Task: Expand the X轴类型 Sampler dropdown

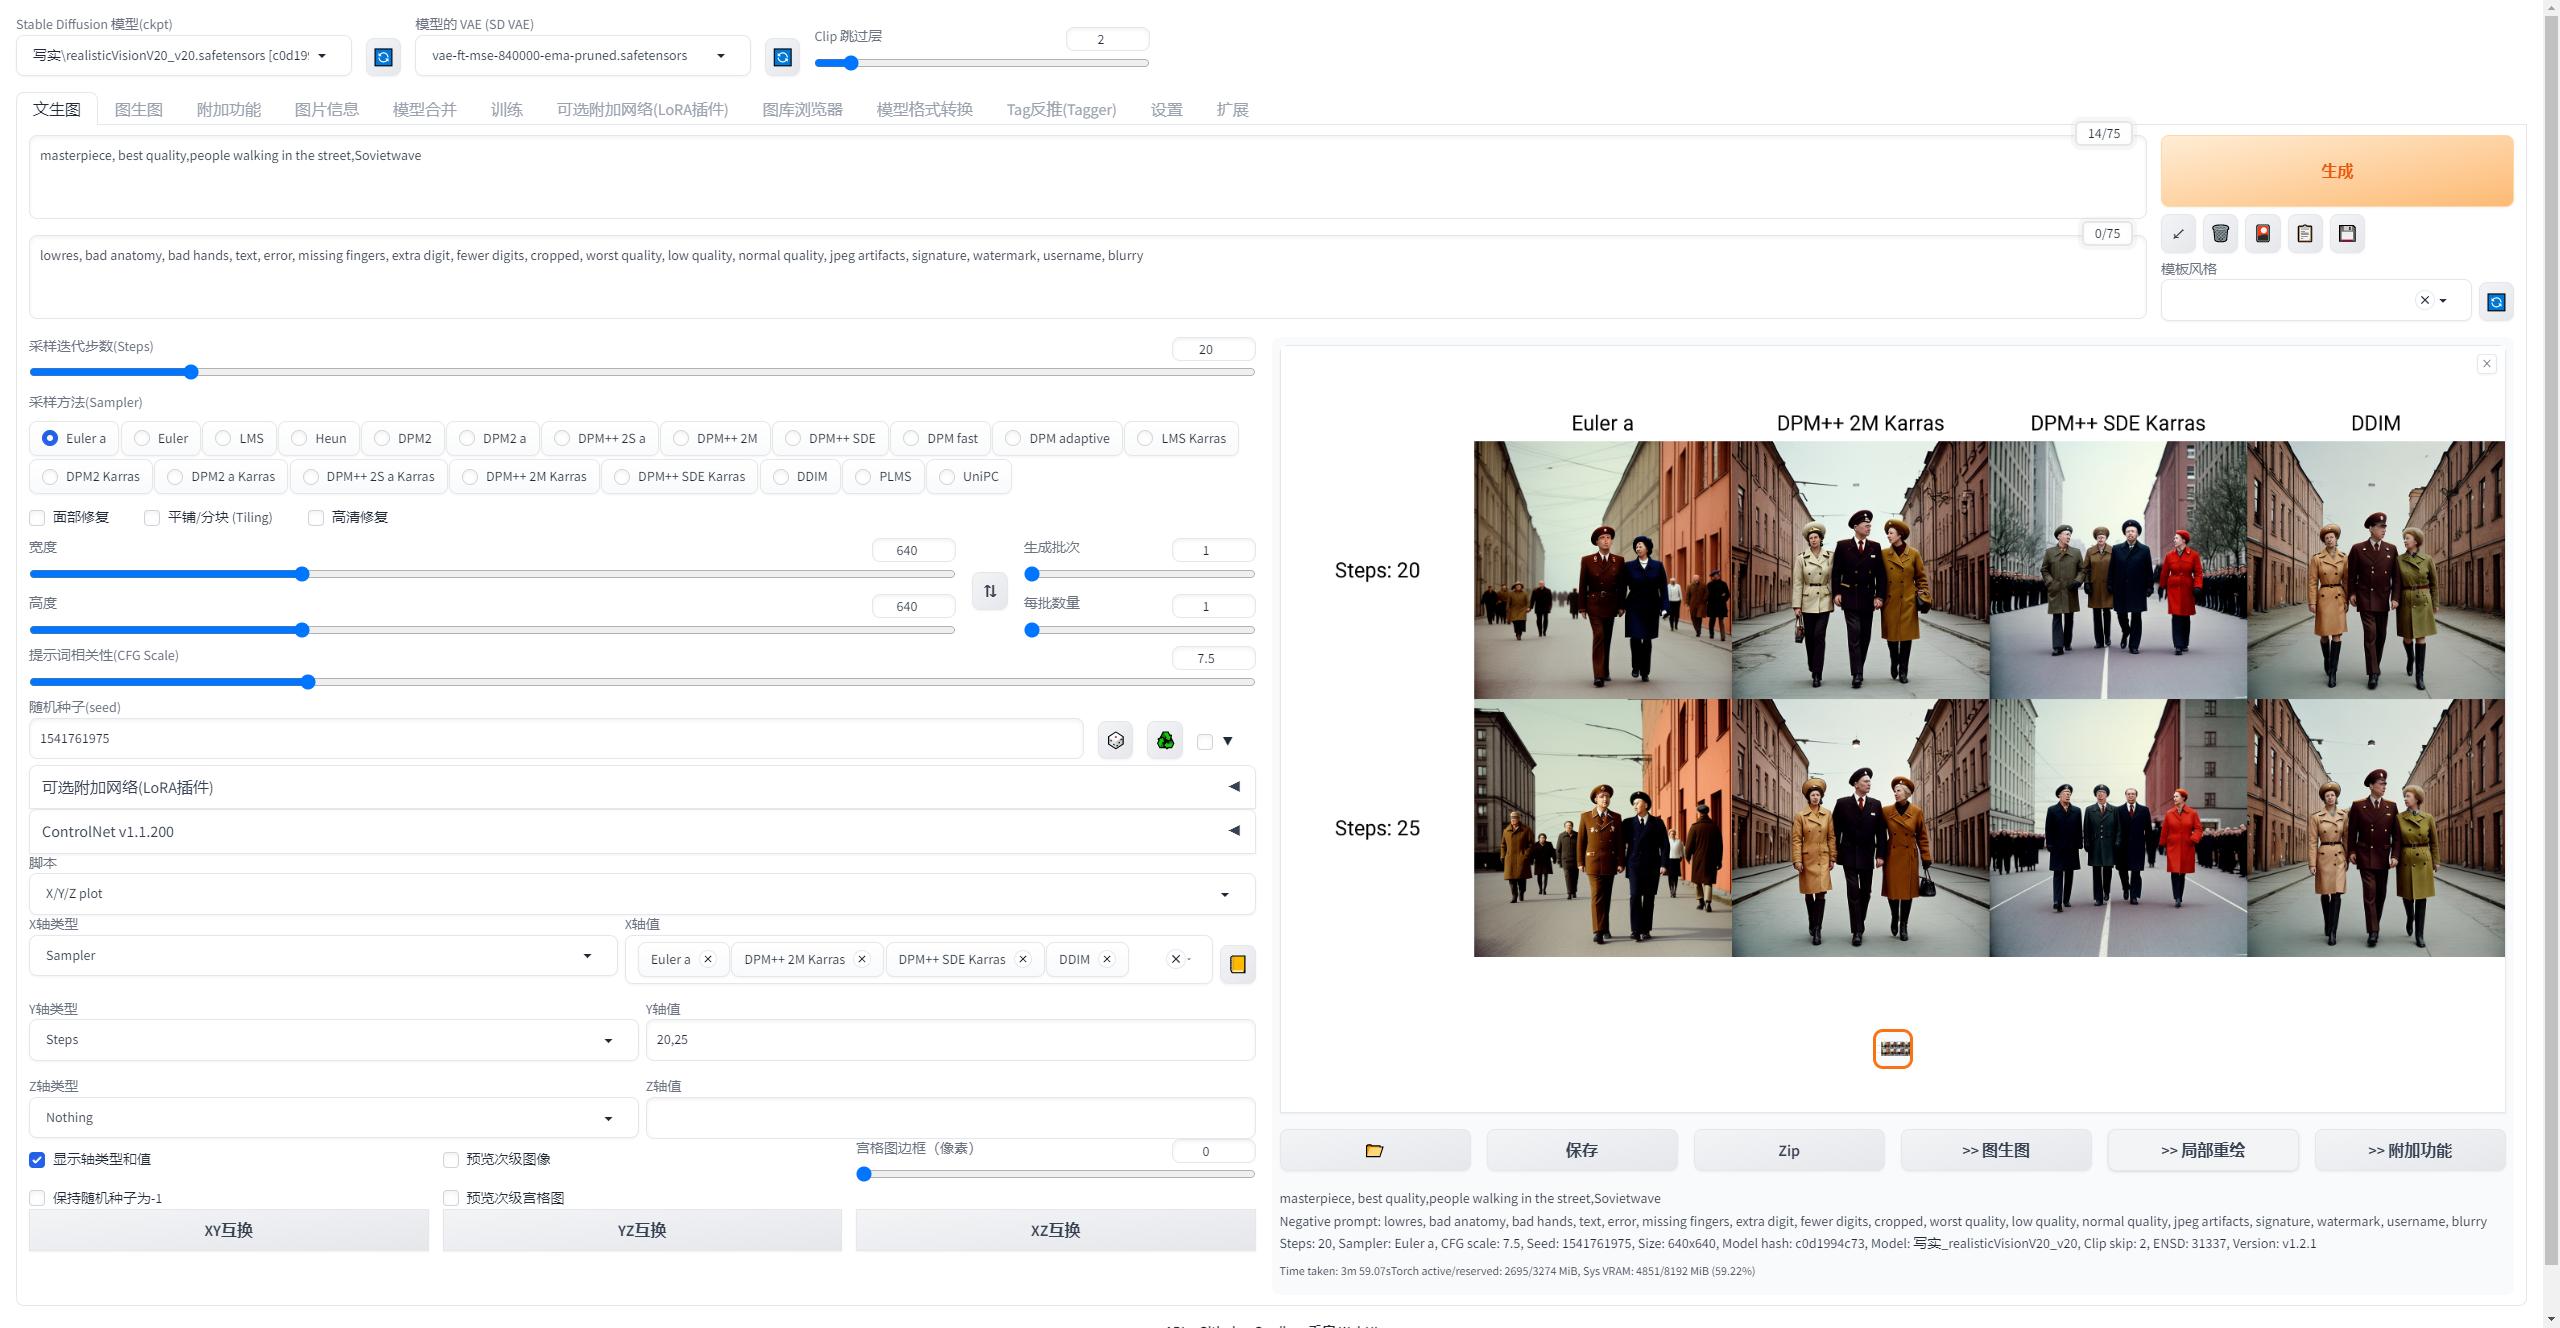Action: coord(589,957)
